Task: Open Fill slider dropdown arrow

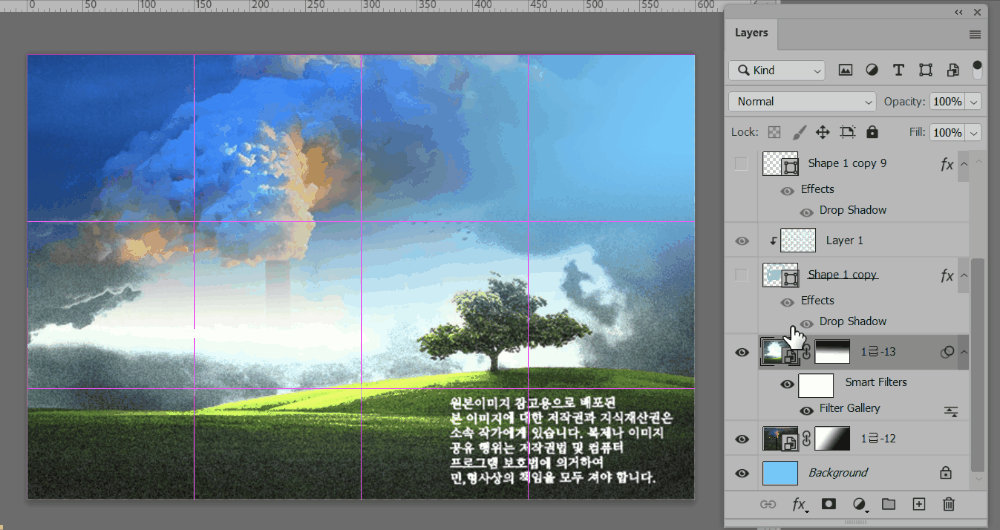Action: 974,133
